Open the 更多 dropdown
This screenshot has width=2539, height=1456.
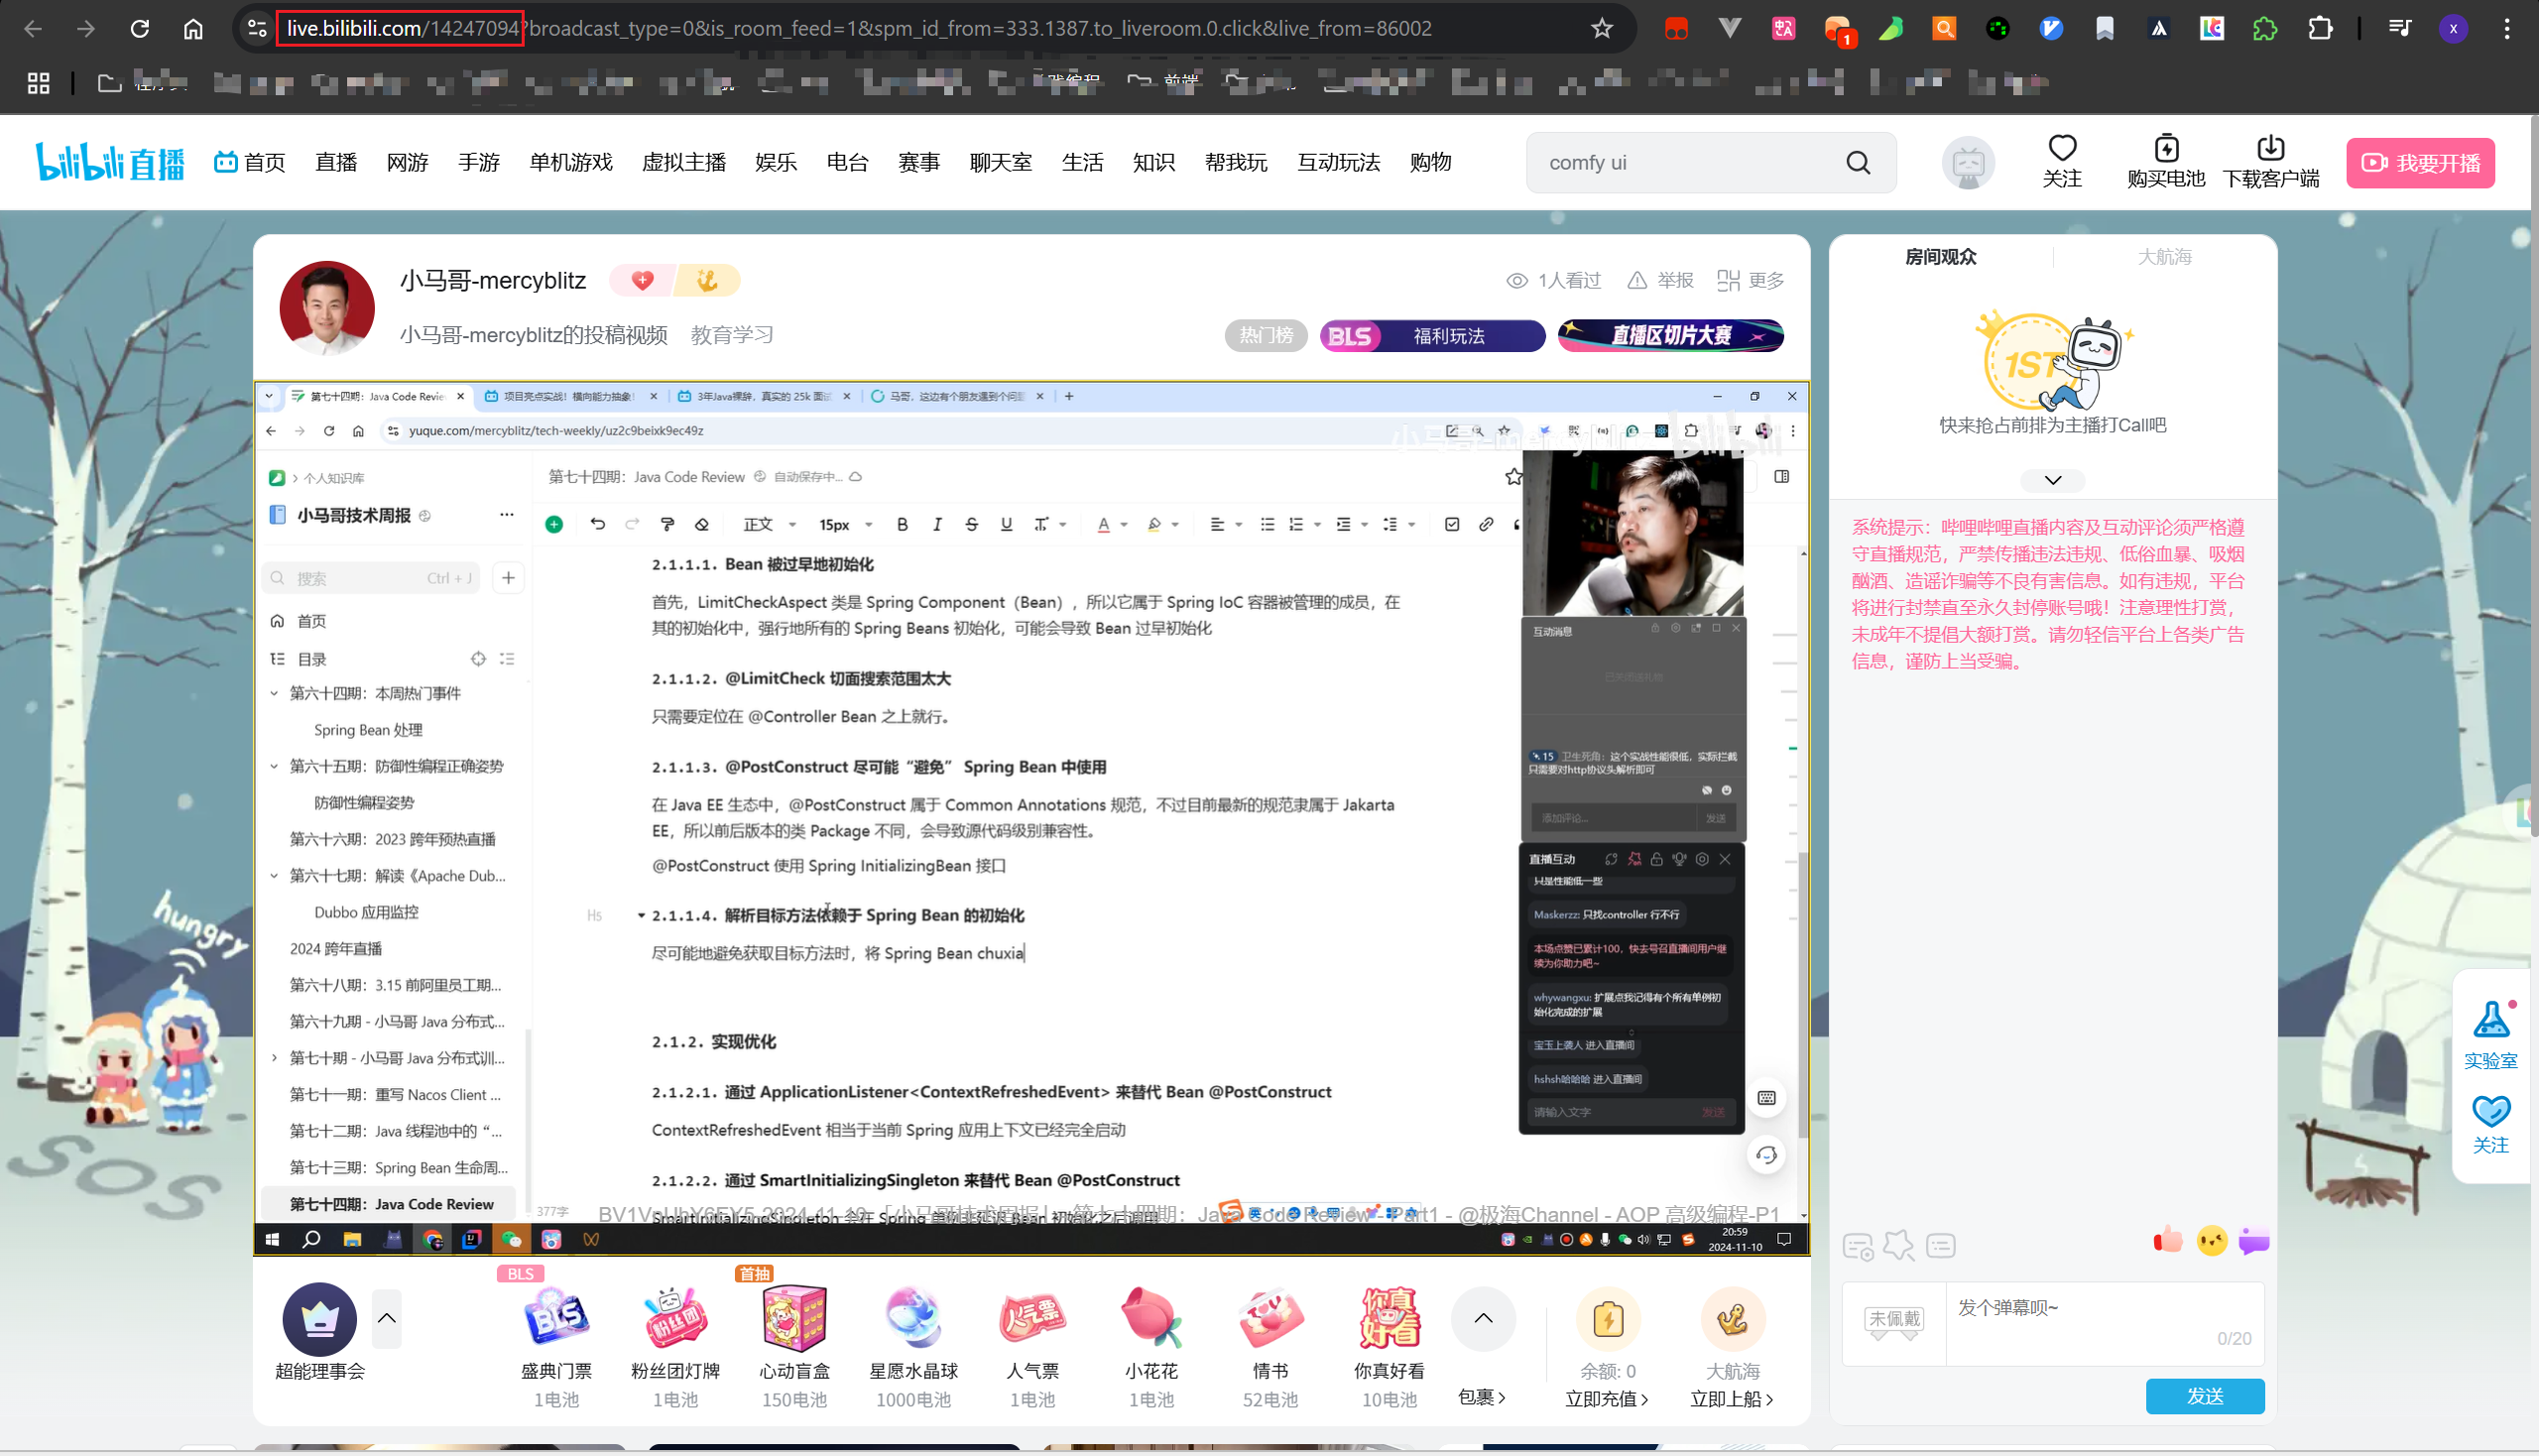[1750, 281]
